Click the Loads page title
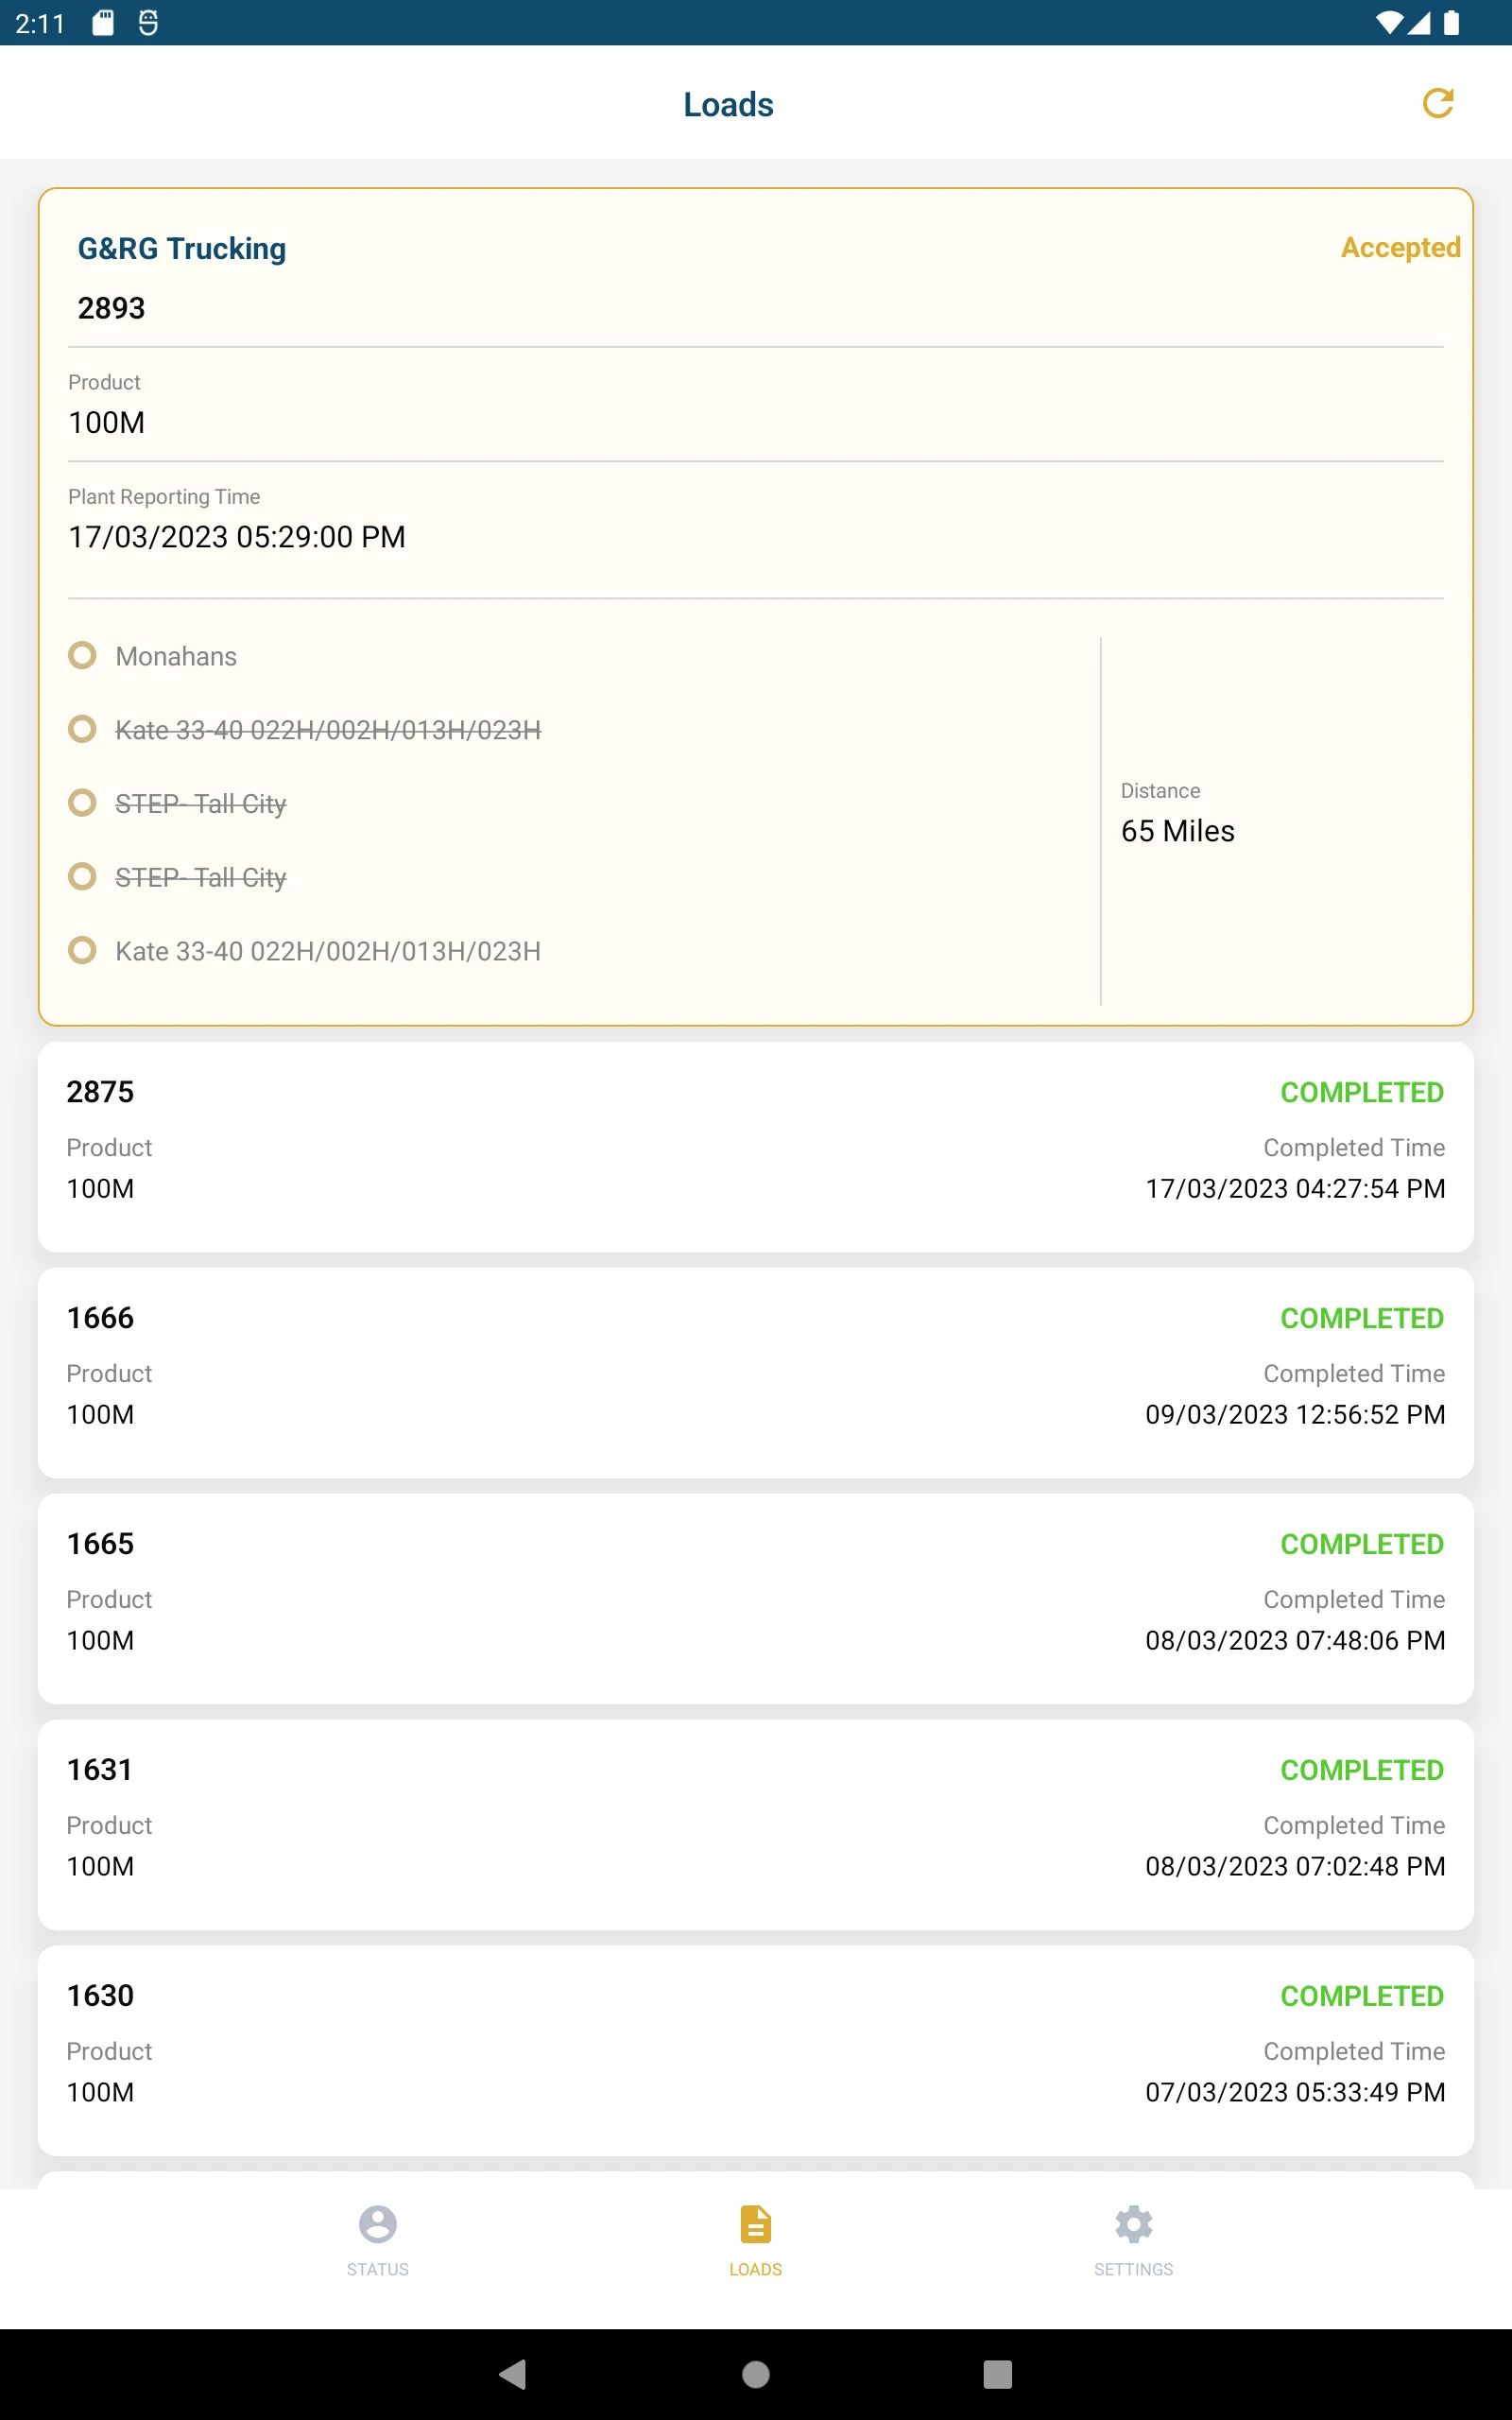Image resolution: width=1512 pixels, height=2420 pixels. (728, 104)
